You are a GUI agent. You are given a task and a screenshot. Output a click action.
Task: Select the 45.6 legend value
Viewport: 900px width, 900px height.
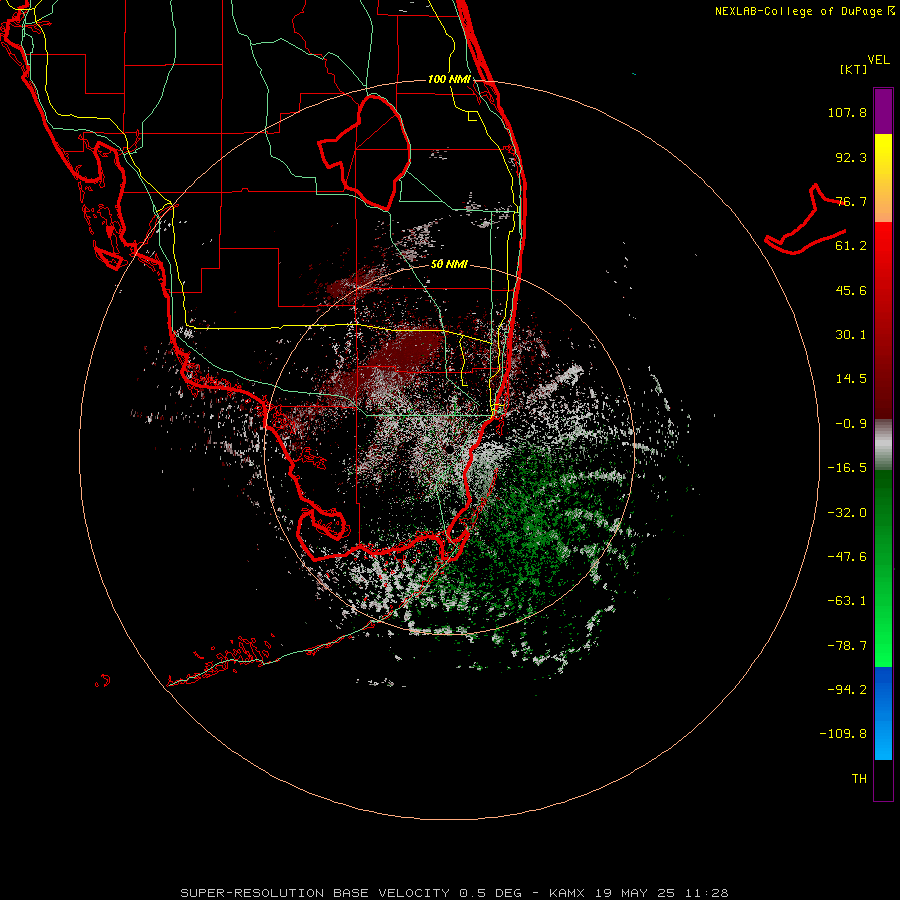click(x=851, y=290)
